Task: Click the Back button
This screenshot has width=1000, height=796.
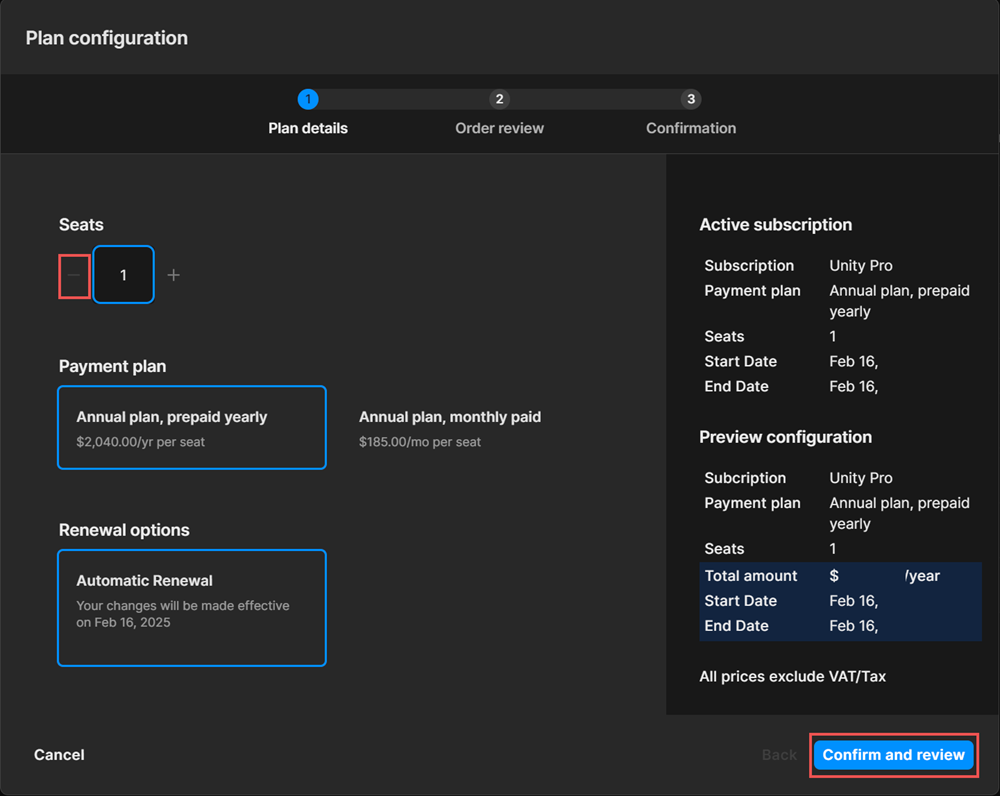Action: click(779, 755)
